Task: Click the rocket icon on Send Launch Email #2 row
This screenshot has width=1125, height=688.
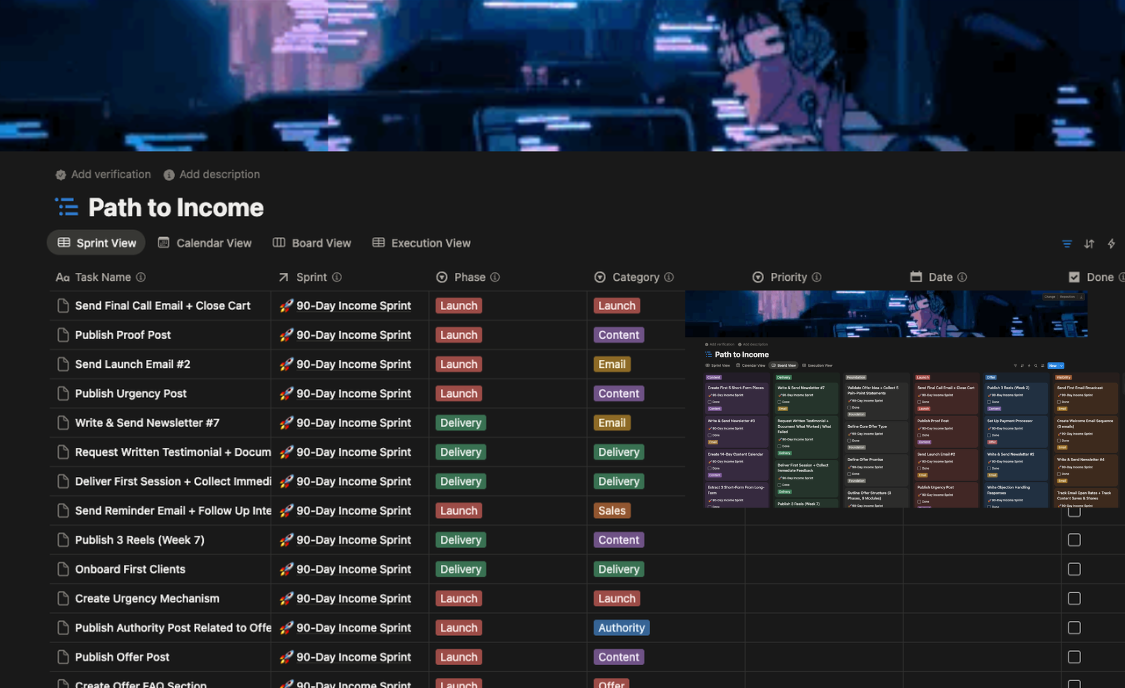Action: tap(286, 364)
